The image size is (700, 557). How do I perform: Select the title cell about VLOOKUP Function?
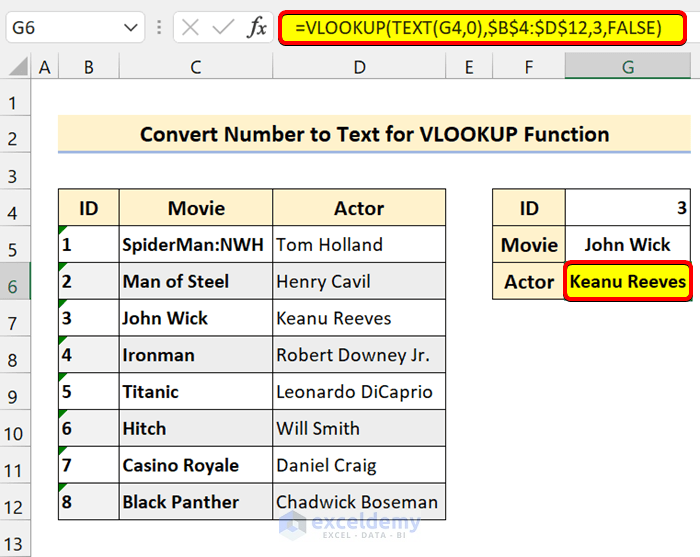coord(374,134)
